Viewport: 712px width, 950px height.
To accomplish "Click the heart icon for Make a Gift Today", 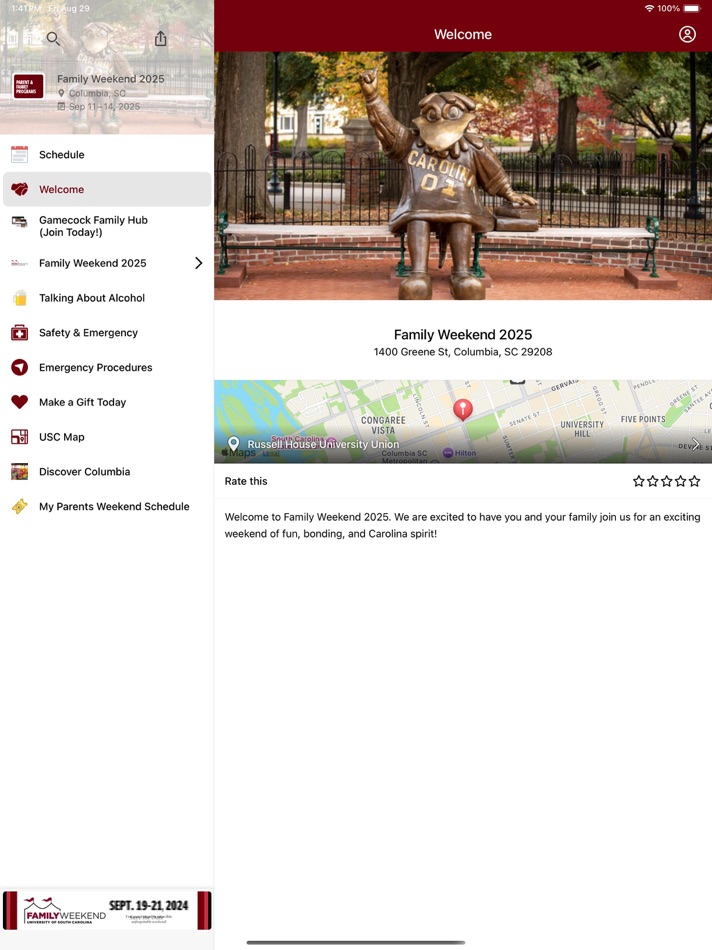I will pos(19,402).
